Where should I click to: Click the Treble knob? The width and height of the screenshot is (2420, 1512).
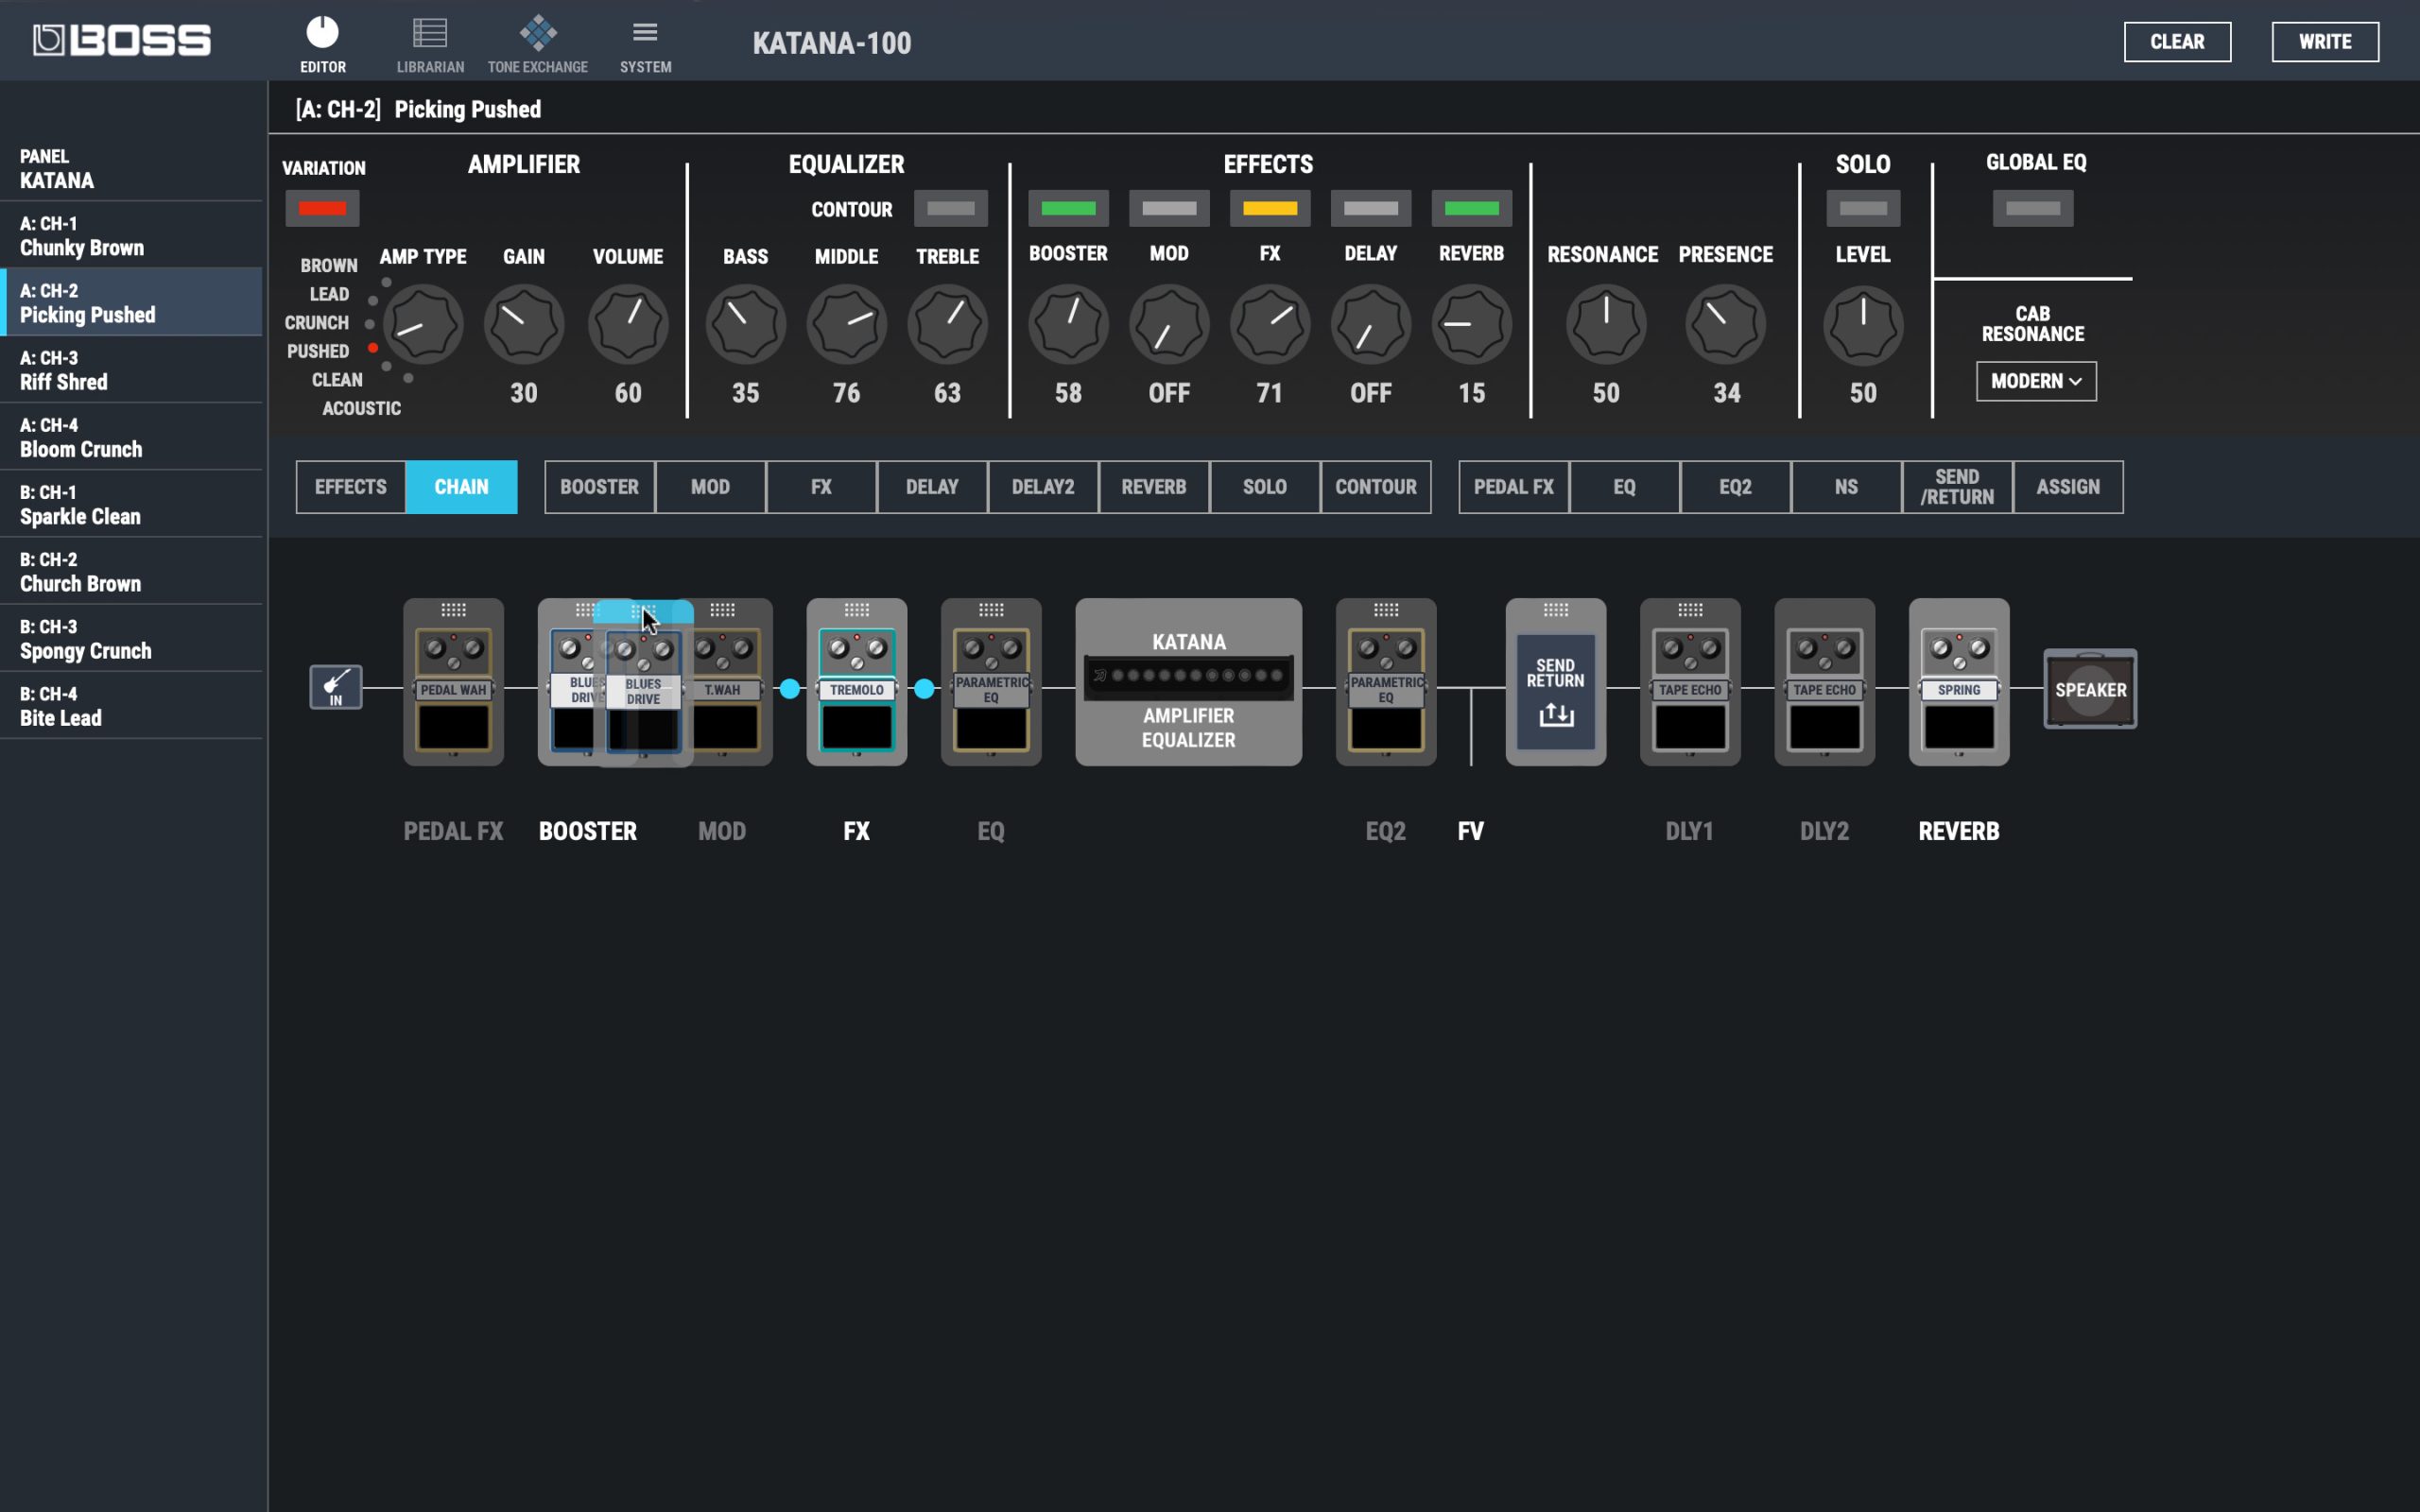coord(948,324)
